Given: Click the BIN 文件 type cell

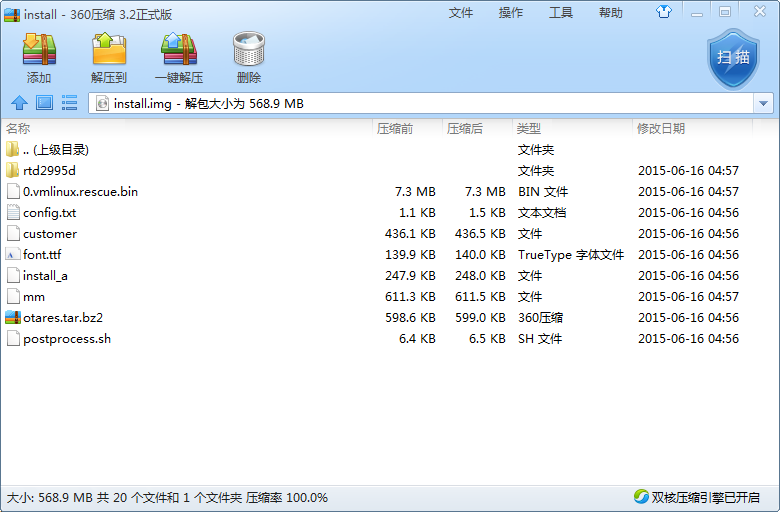Looking at the screenshot, I should coord(543,192).
